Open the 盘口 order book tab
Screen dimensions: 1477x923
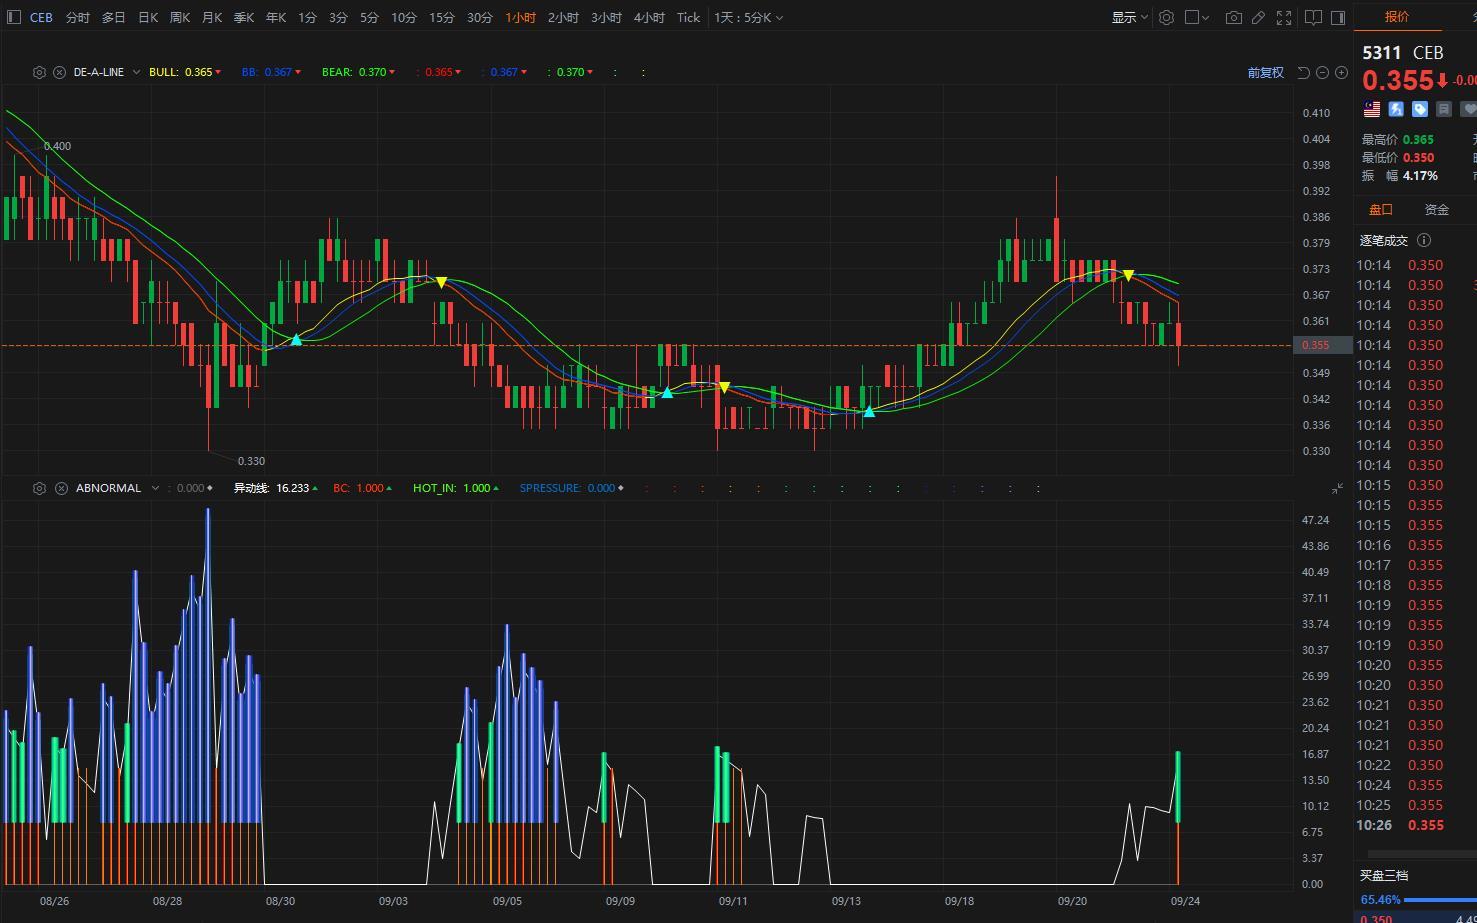pos(1381,209)
